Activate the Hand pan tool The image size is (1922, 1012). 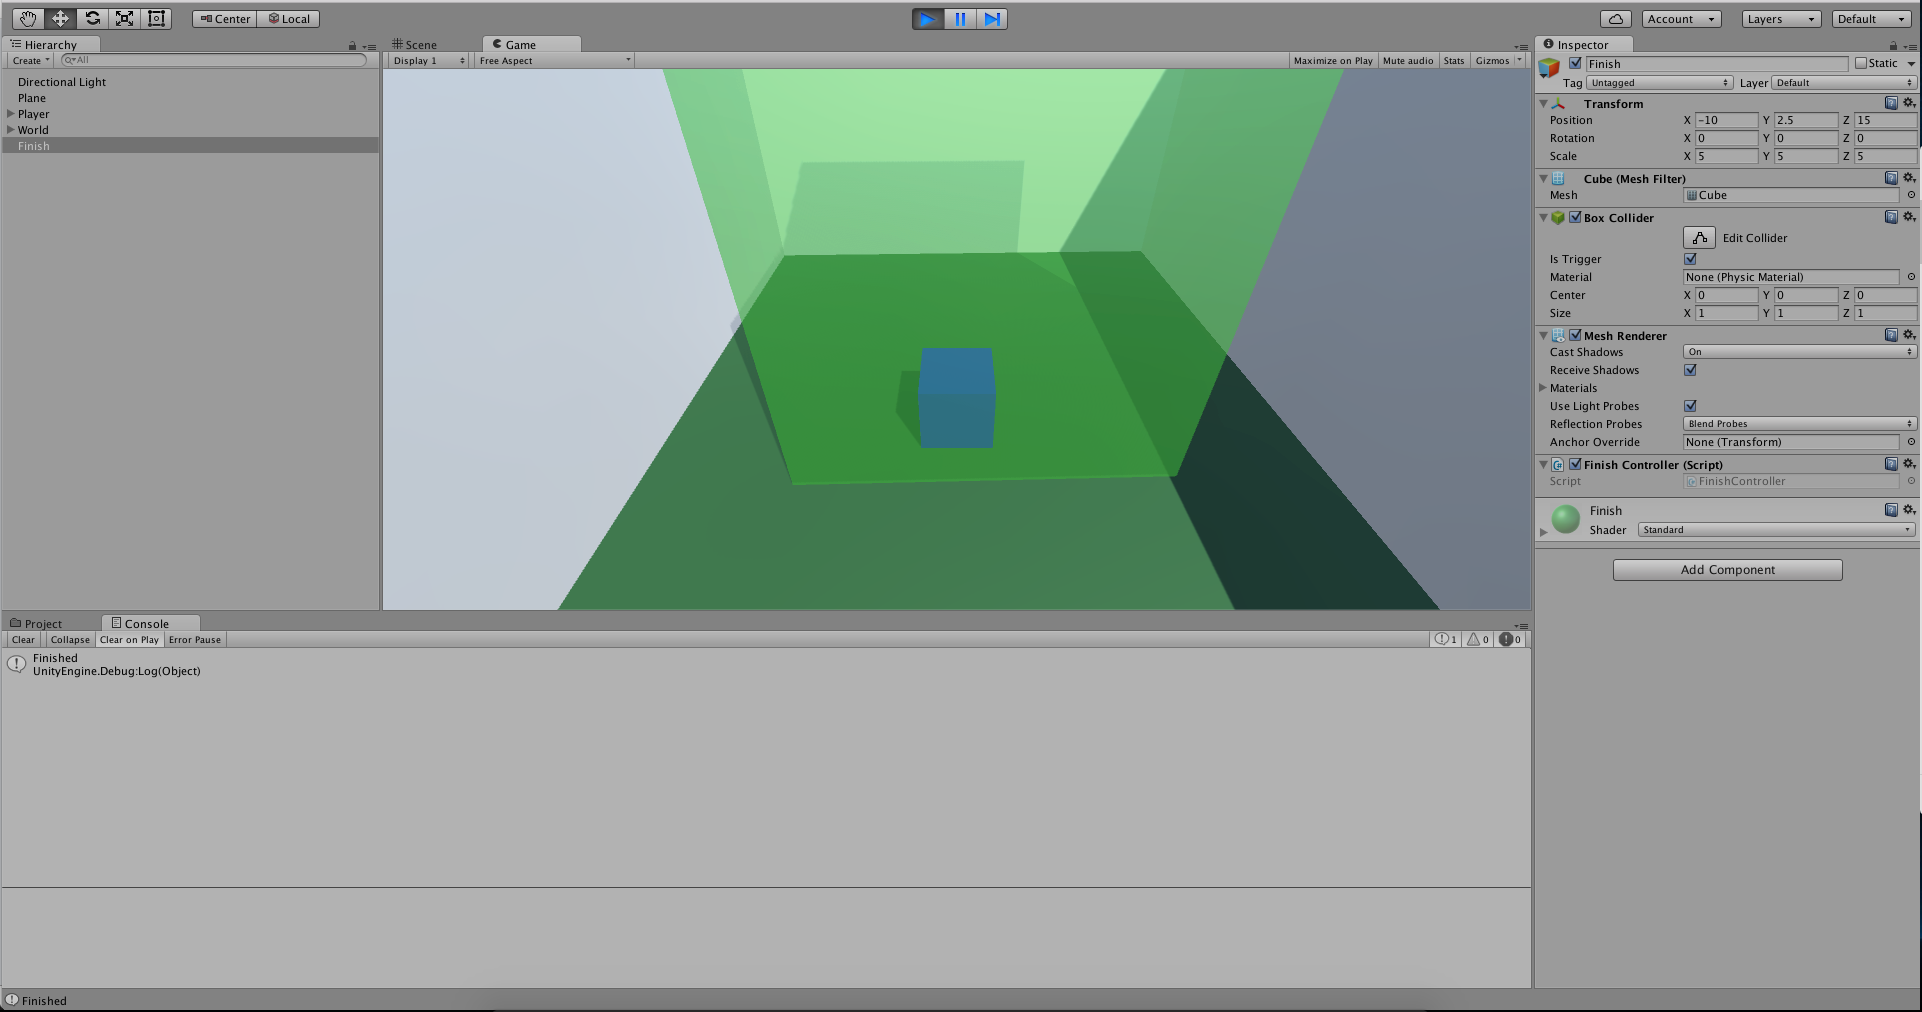coord(28,18)
